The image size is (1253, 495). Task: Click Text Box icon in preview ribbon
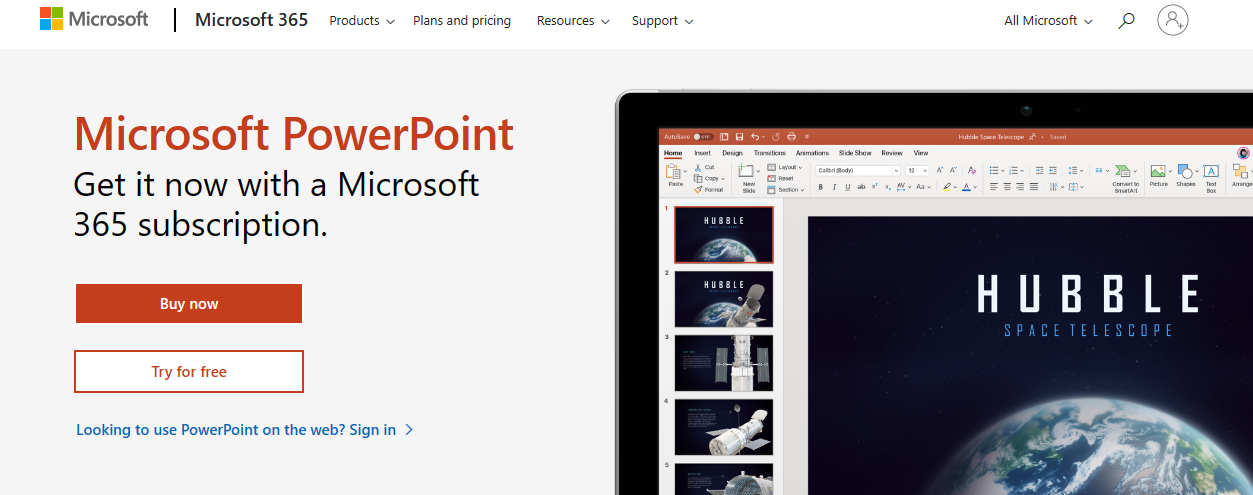(x=1211, y=171)
